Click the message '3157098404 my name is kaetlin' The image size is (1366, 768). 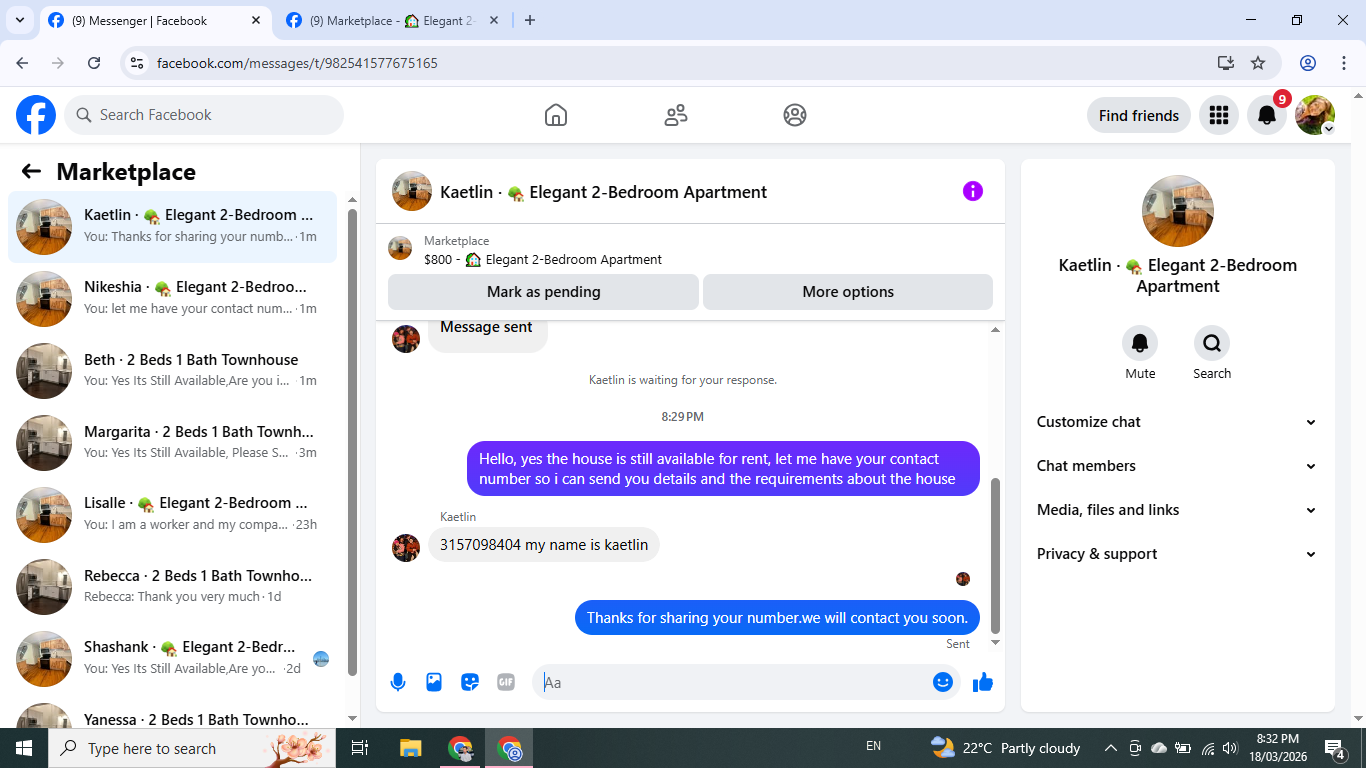(544, 545)
